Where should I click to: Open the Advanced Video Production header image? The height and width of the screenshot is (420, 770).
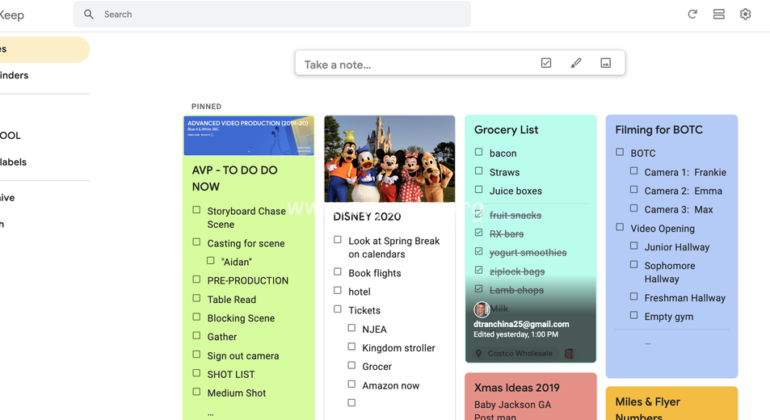[248, 136]
